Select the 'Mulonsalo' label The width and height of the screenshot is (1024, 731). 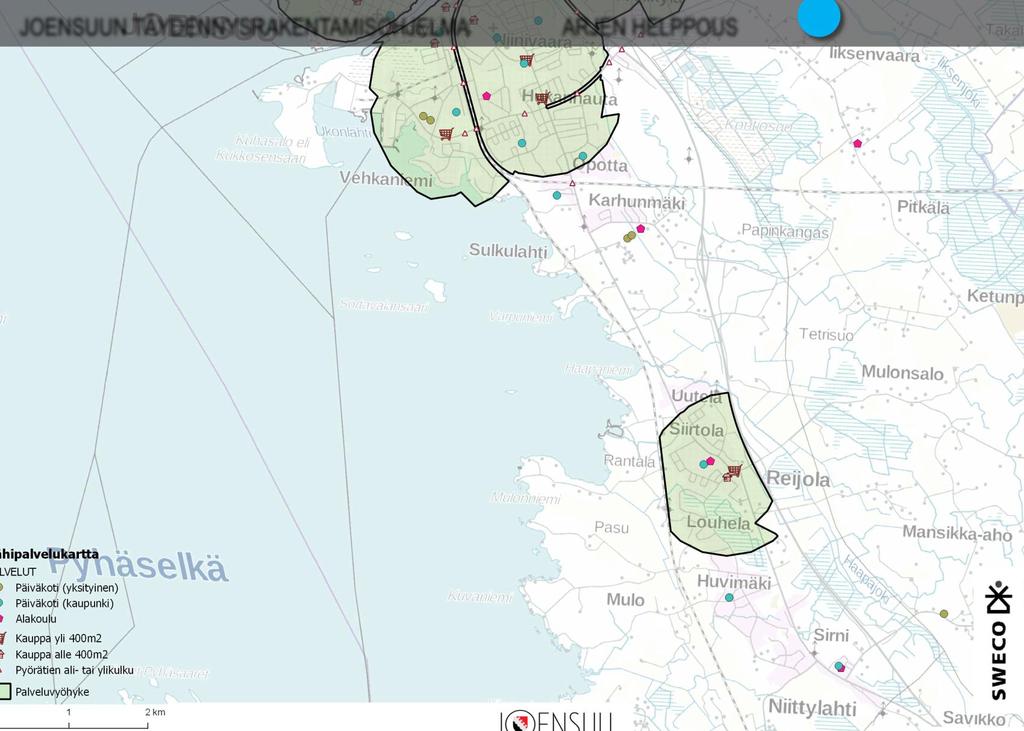903,373
